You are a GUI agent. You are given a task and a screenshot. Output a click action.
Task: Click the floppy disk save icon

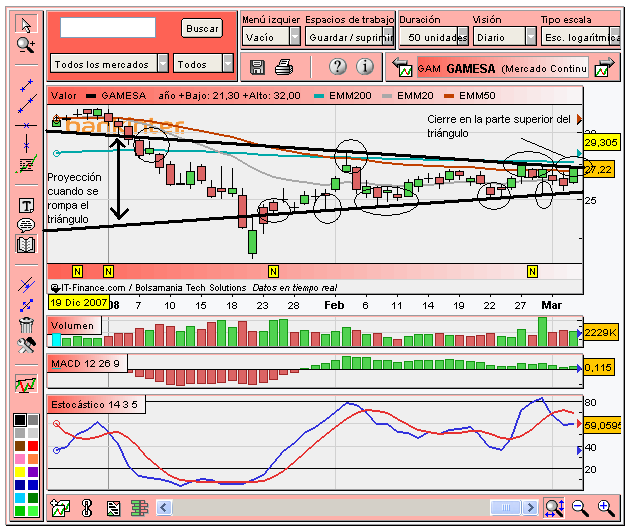pyautogui.click(x=257, y=67)
